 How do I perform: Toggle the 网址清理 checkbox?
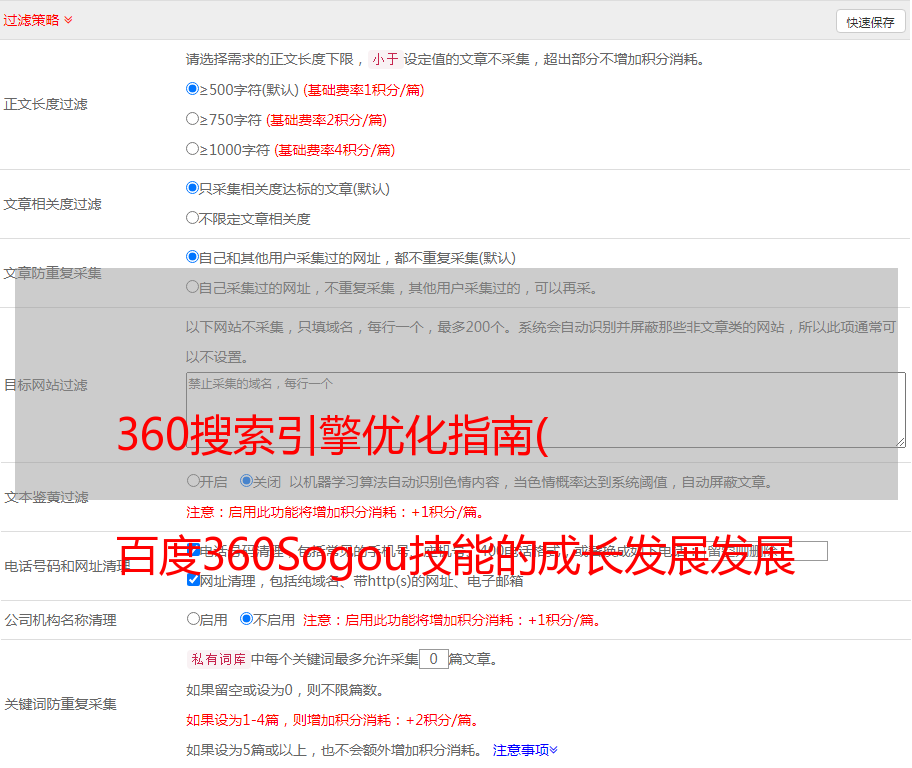pyautogui.click(x=194, y=579)
